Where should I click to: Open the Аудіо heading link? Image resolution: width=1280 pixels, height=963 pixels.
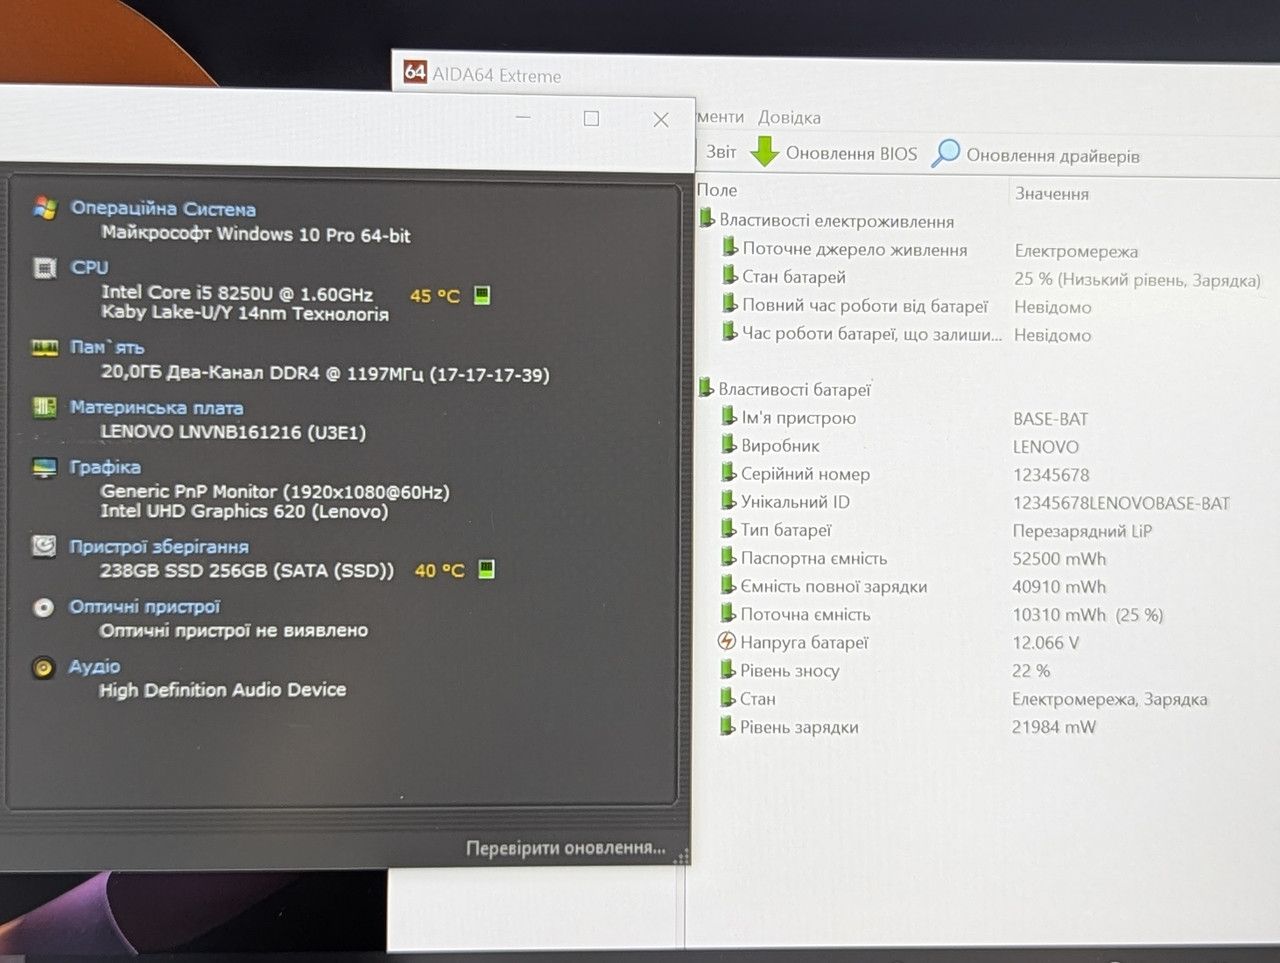[x=94, y=666]
